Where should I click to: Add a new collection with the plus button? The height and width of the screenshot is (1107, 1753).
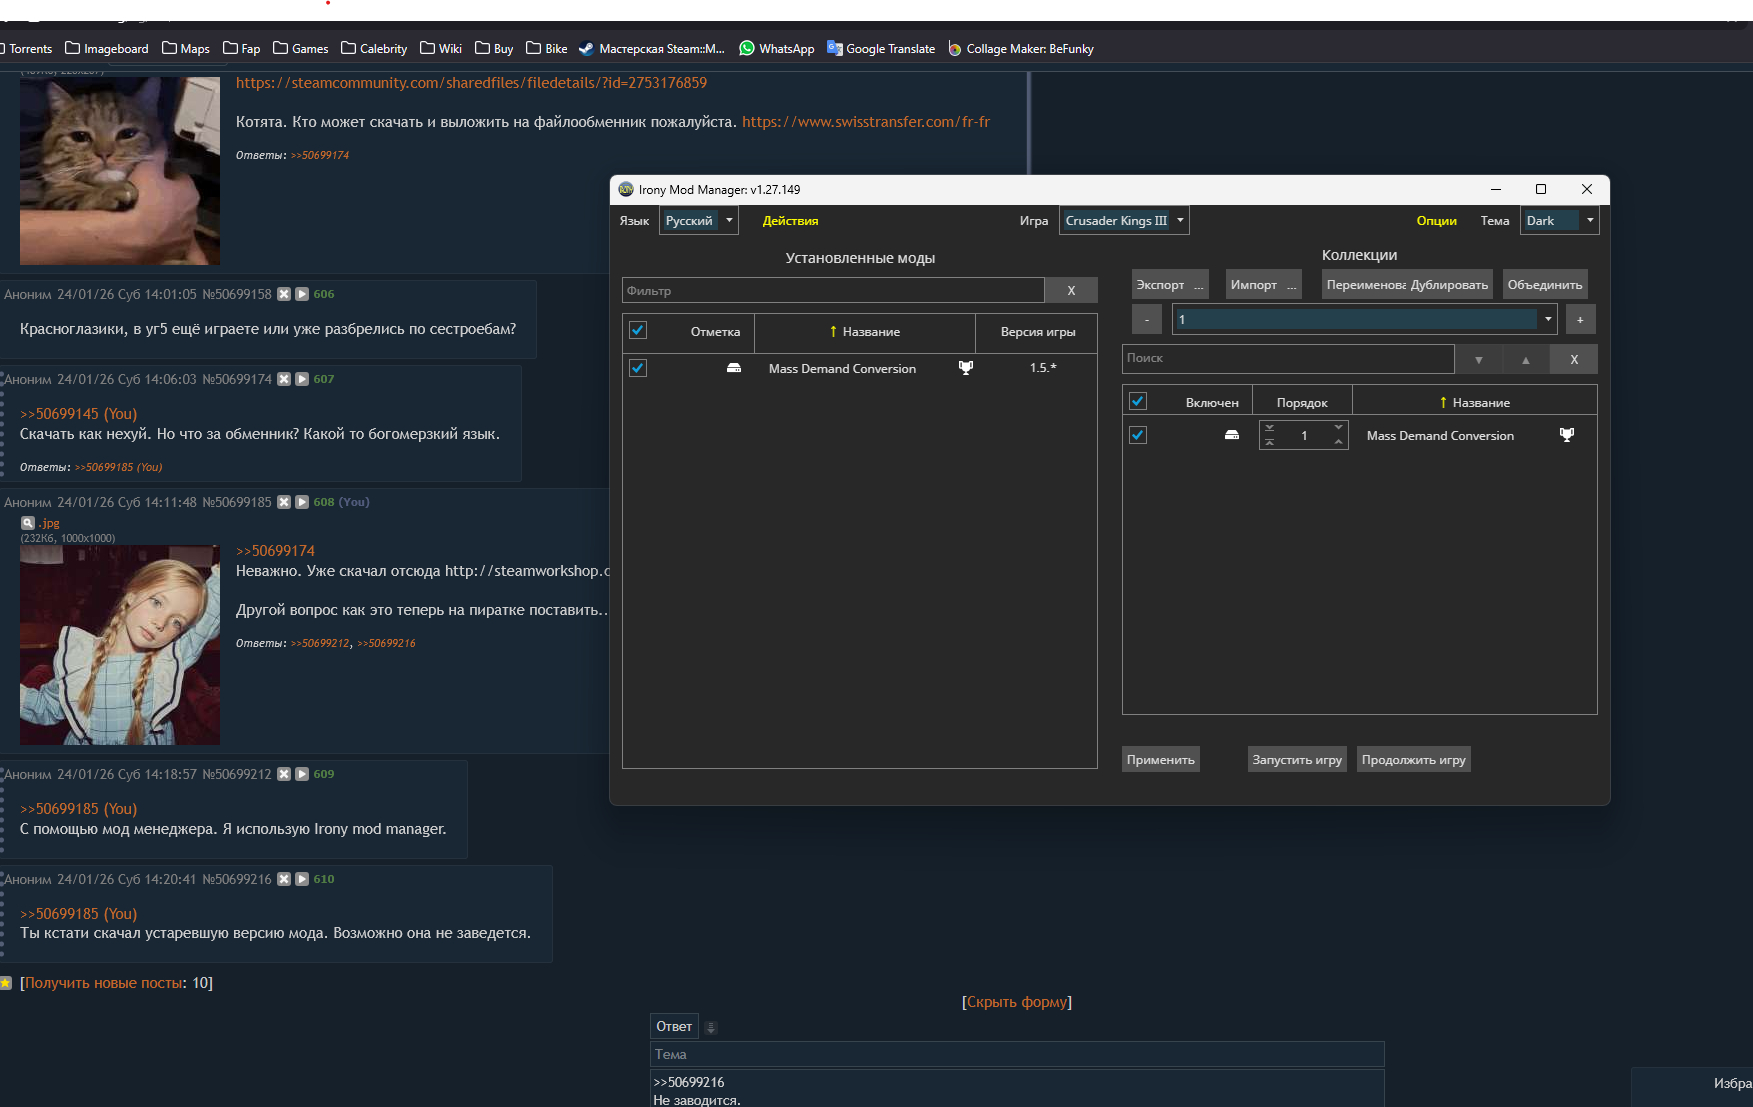click(x=1580, y=320)
